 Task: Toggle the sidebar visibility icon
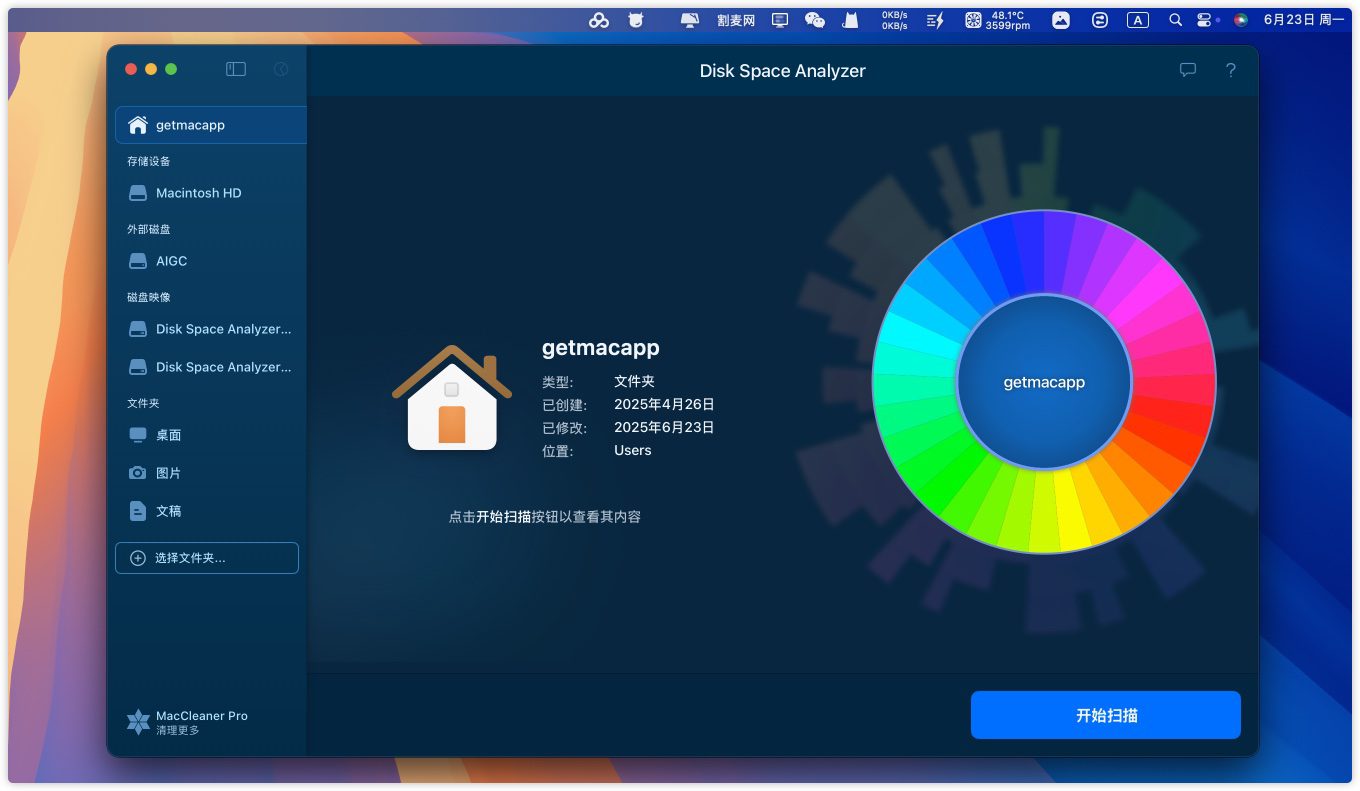click(x=236, y=69)
